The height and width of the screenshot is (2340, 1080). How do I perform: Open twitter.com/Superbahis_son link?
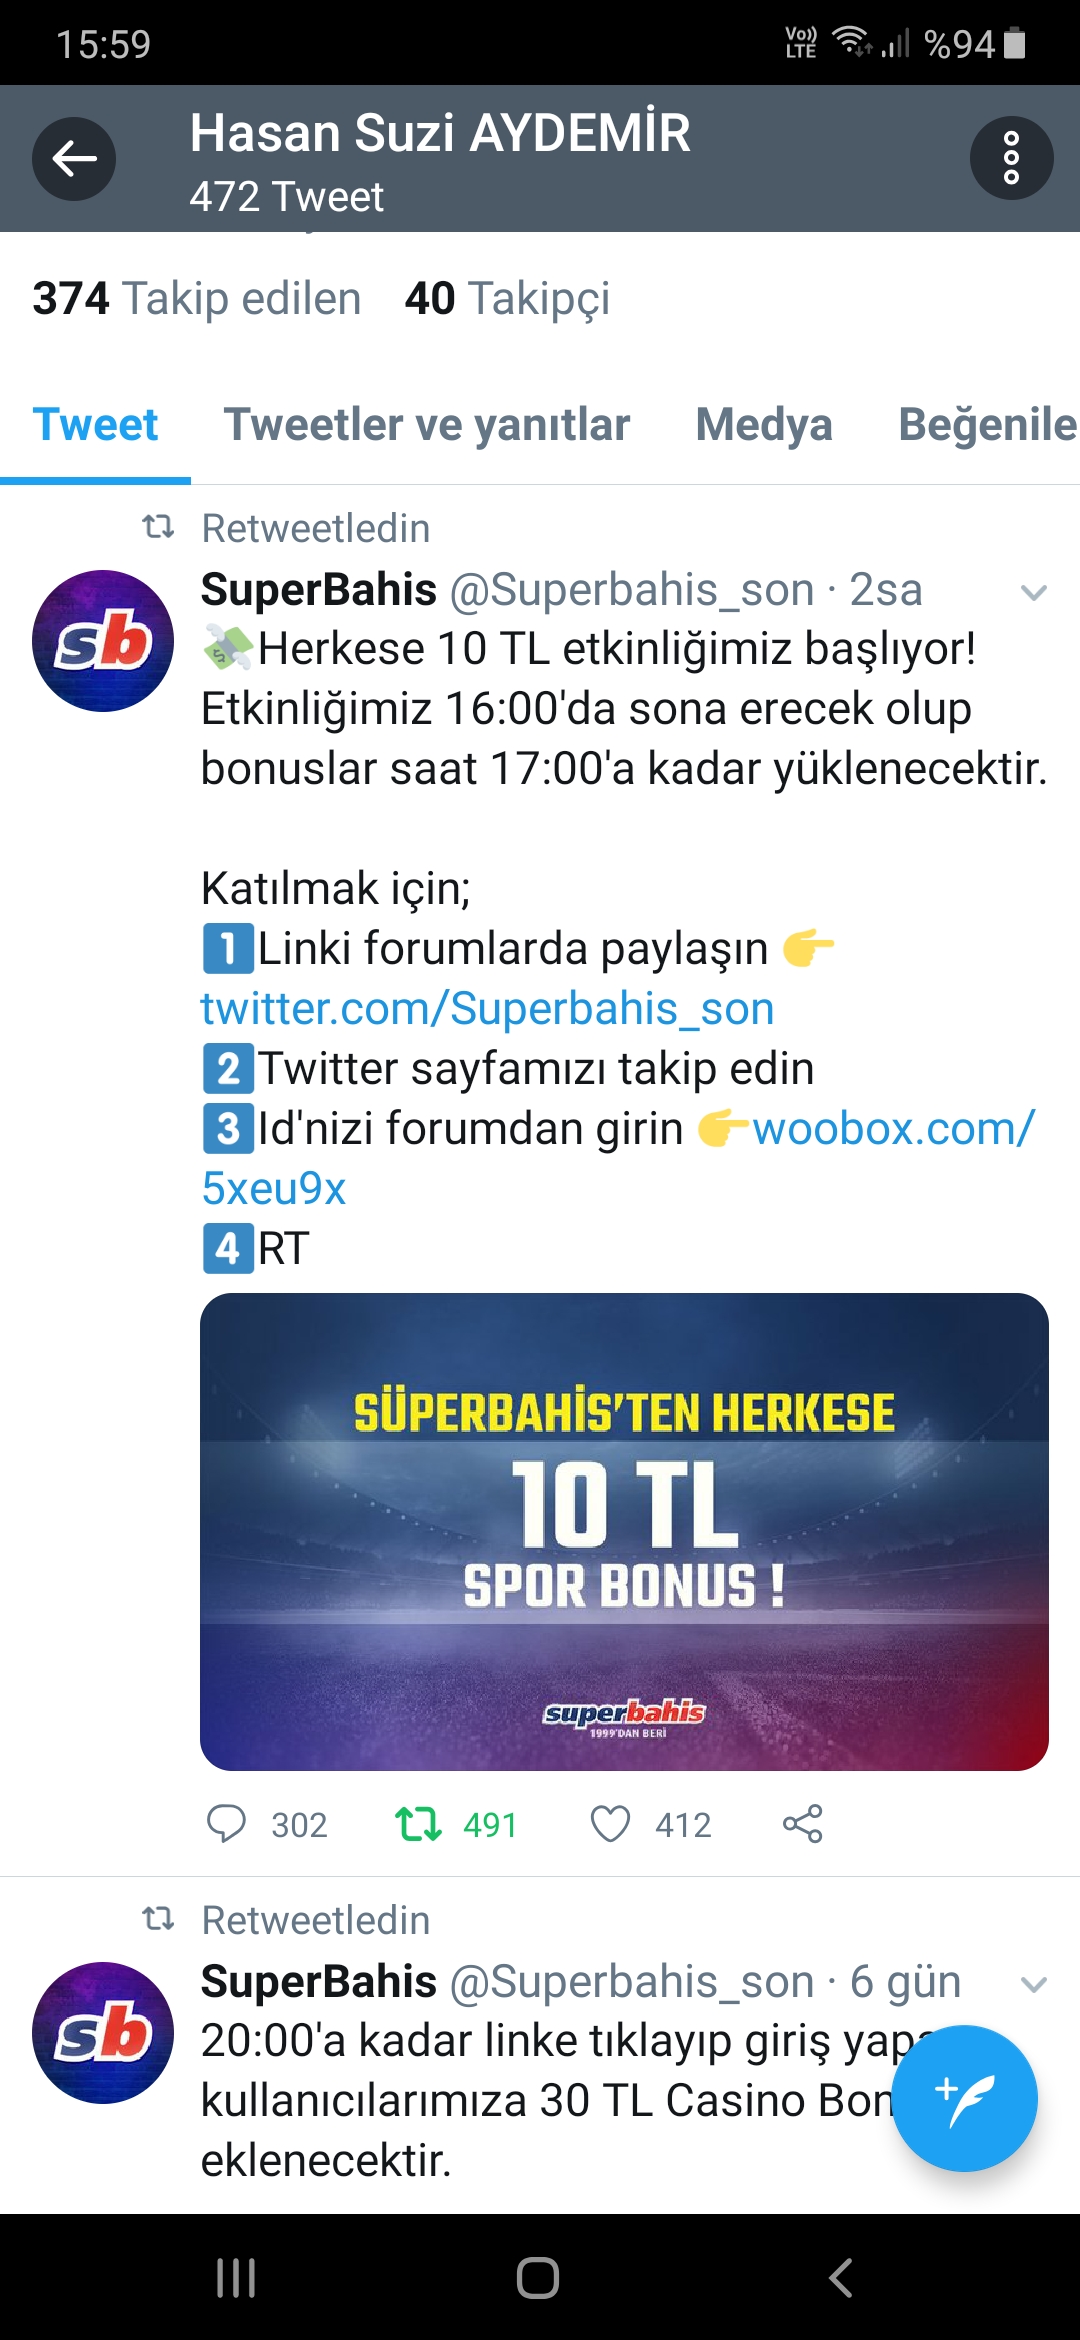[x=487, y=1008]
